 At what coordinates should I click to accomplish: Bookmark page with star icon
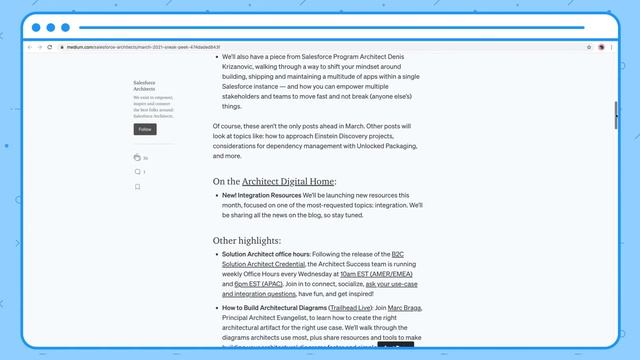pos(589,47)
